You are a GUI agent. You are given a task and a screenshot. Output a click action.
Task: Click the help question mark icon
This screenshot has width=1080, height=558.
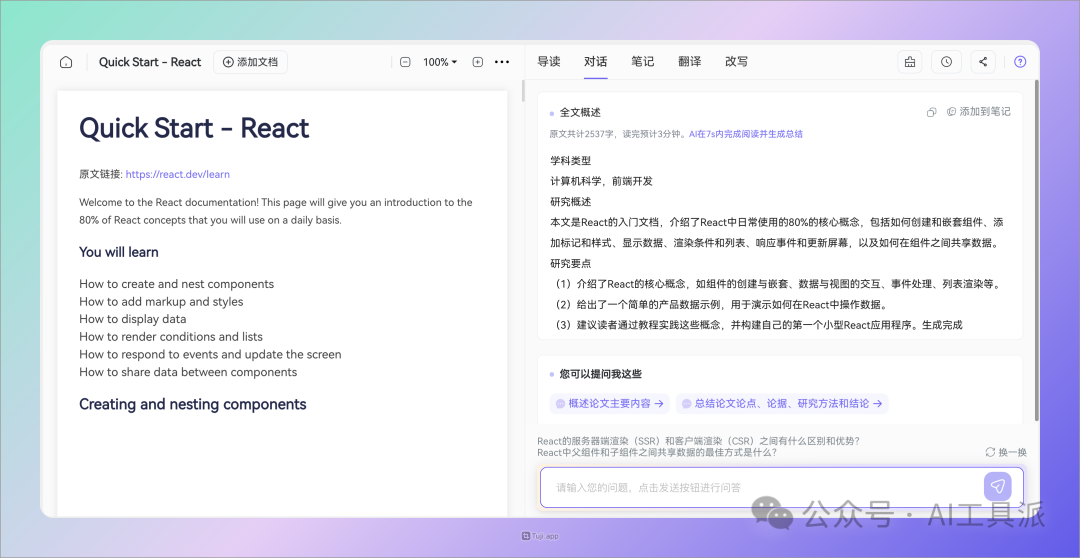[1020, 62]
